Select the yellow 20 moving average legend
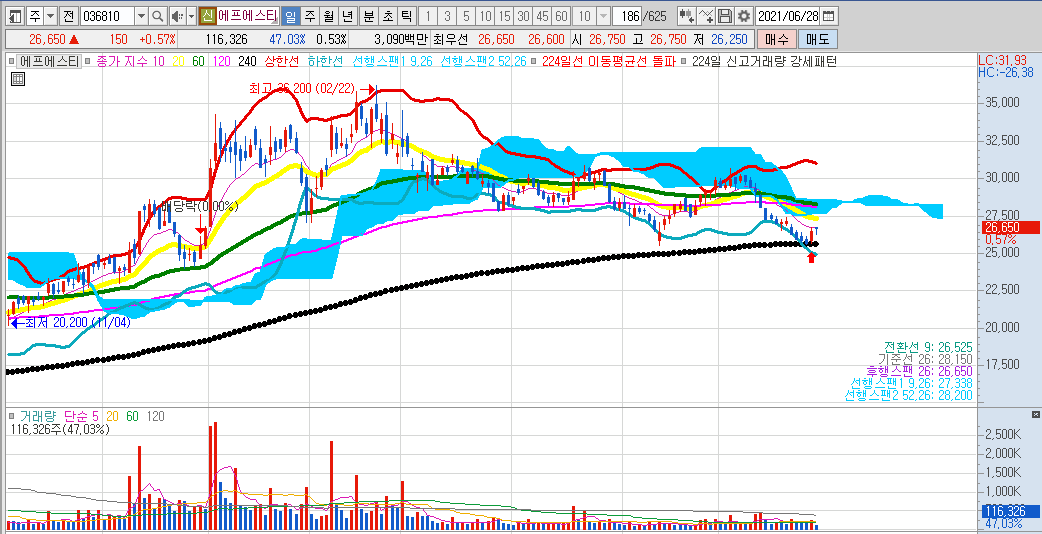The image size is (1042, 534). 178,61
